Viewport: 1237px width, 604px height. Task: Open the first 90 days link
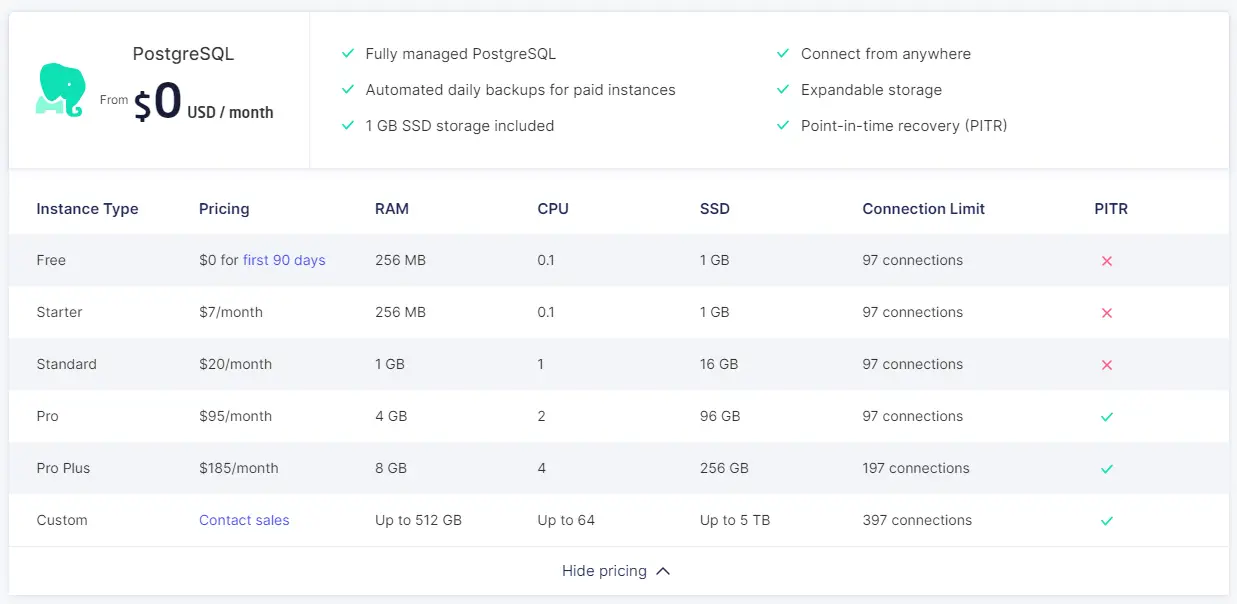click(284, 260)
